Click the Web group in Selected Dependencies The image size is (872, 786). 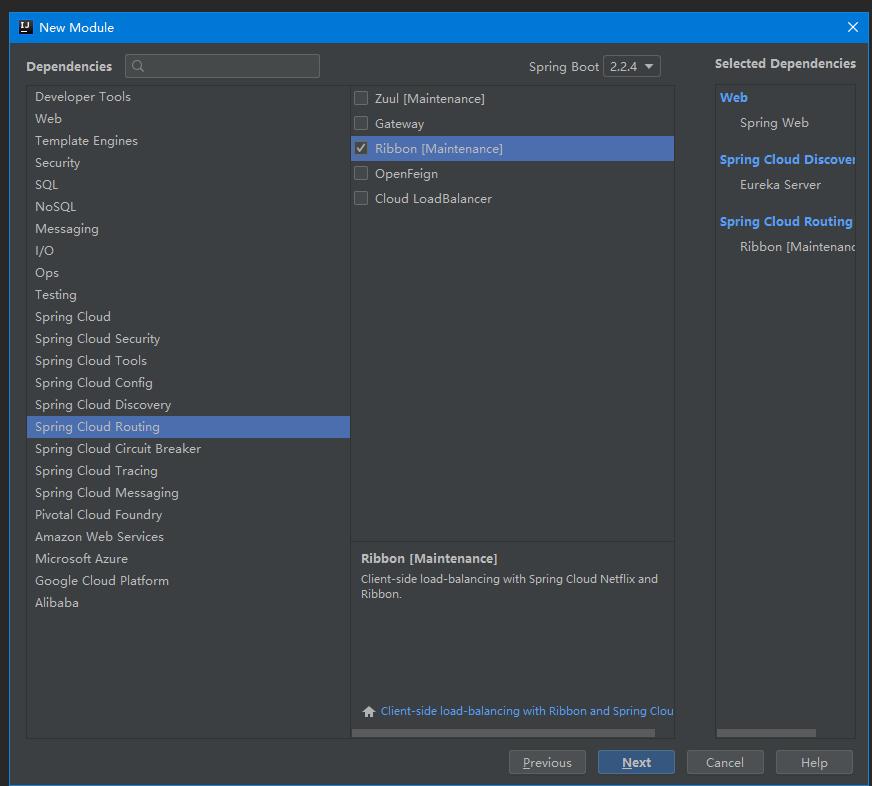pos(734,97)
